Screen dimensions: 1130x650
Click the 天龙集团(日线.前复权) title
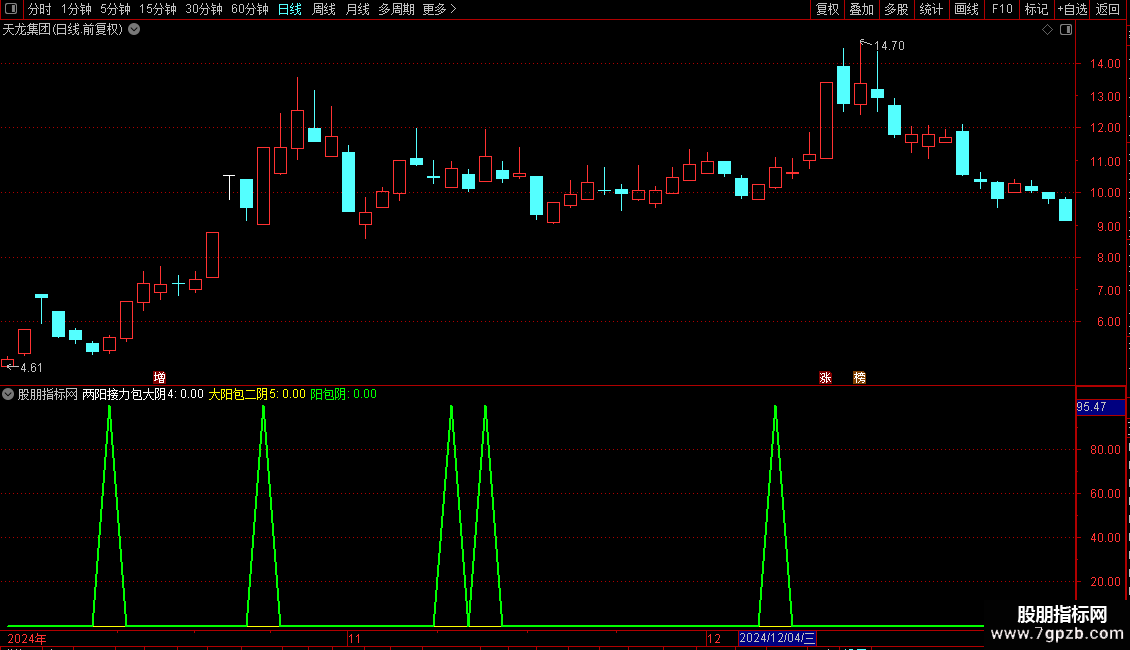[63, 30]
